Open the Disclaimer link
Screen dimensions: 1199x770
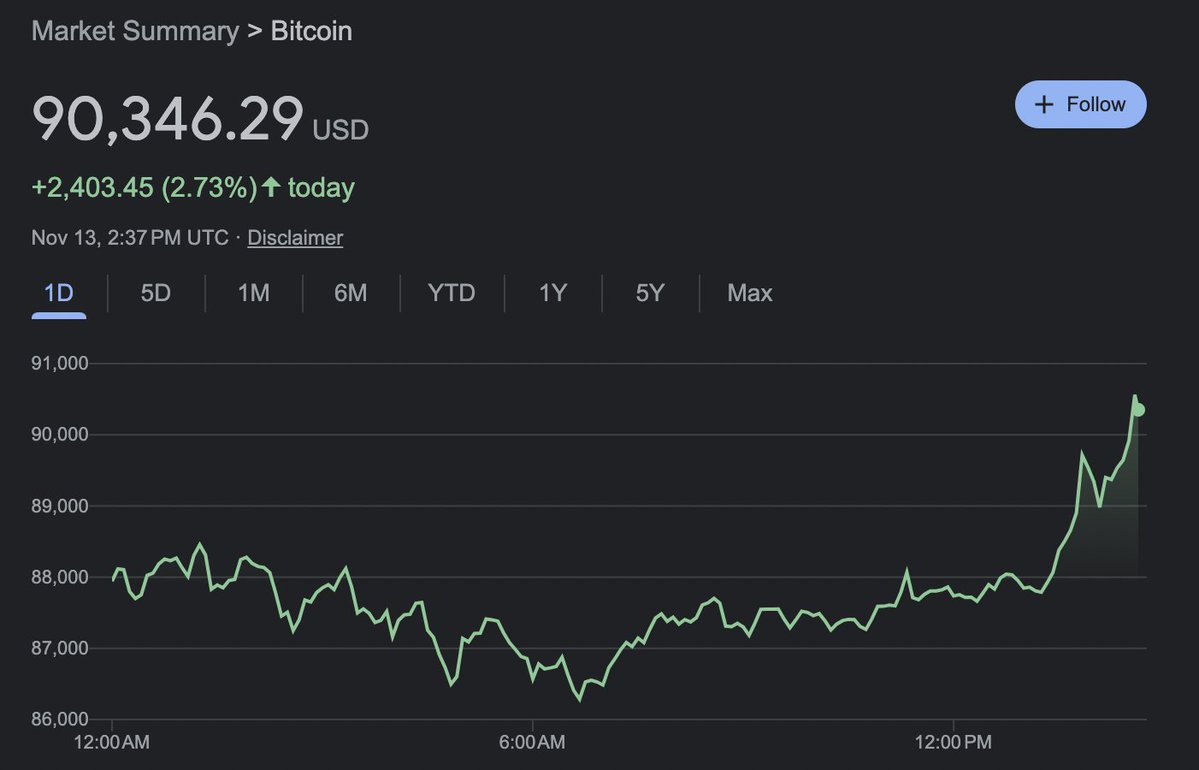(295, 238)
